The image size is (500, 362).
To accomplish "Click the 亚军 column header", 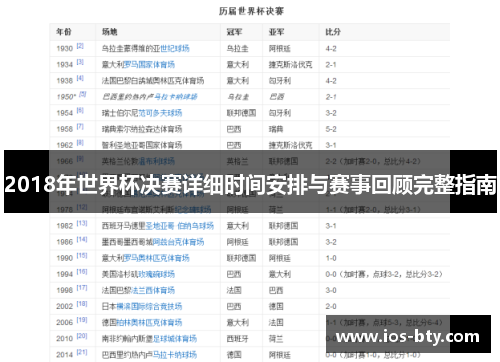I will tap(276, 32).
